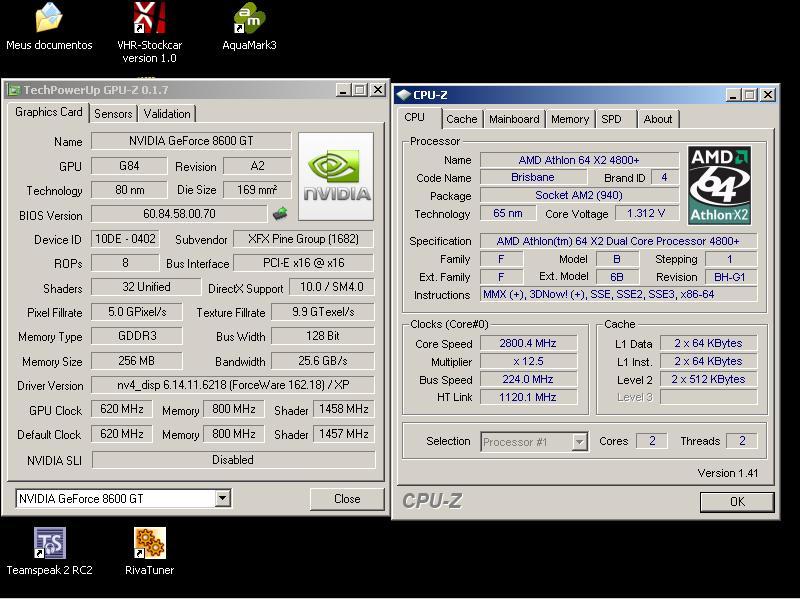Click the Bus Interface PCI-E x16 value
Image resolution: width=800 pixels, height=600 pixels.
[303, 263]
